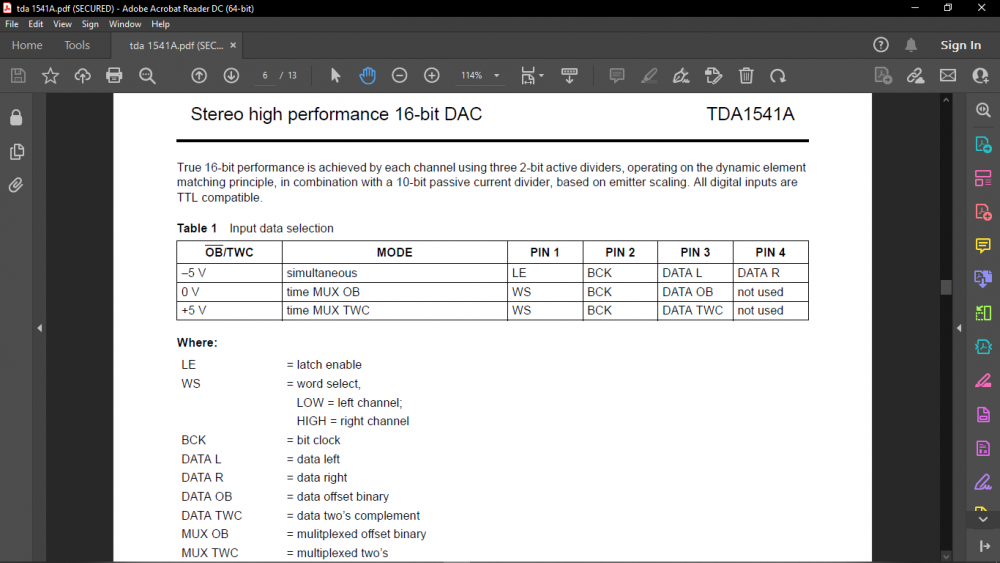1000x563 pixels.
Task: Open the zoom level dropdown
Action: pos(497,76)
